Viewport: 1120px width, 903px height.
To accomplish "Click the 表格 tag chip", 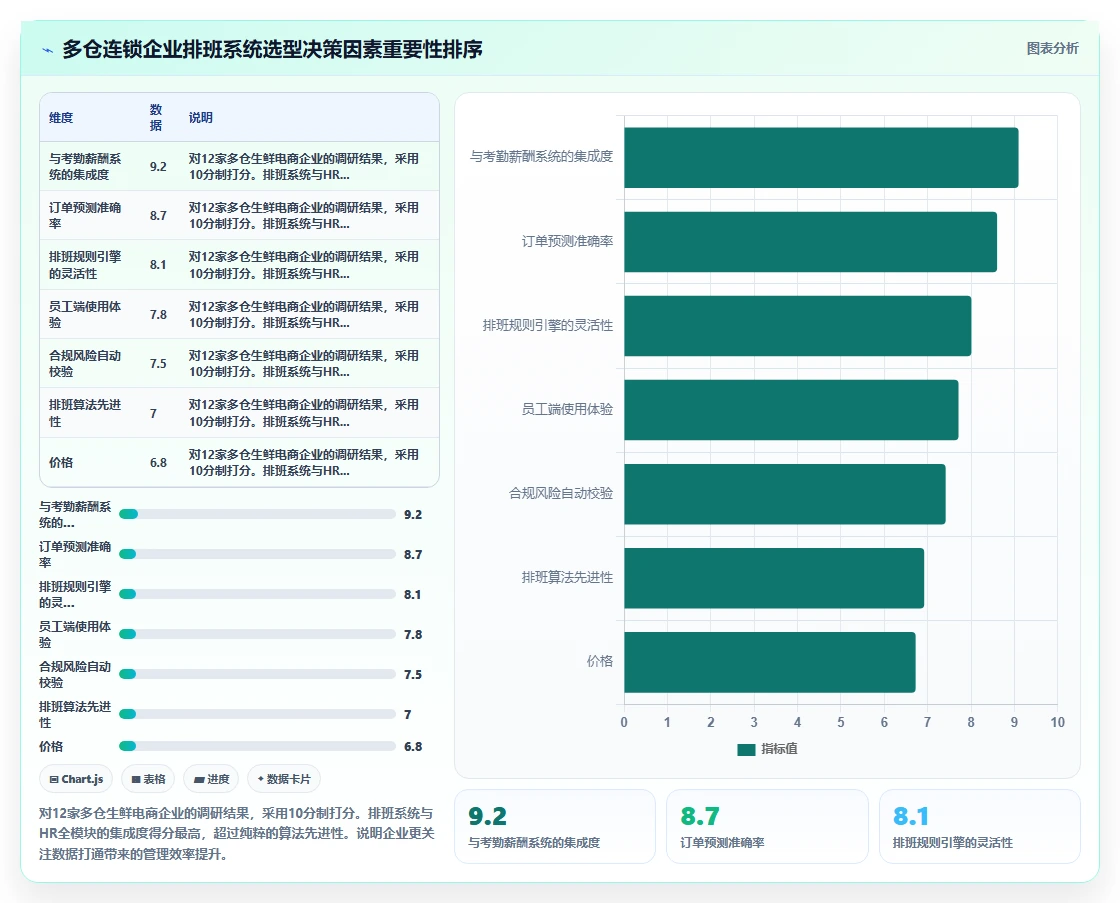I will (149, 779).
